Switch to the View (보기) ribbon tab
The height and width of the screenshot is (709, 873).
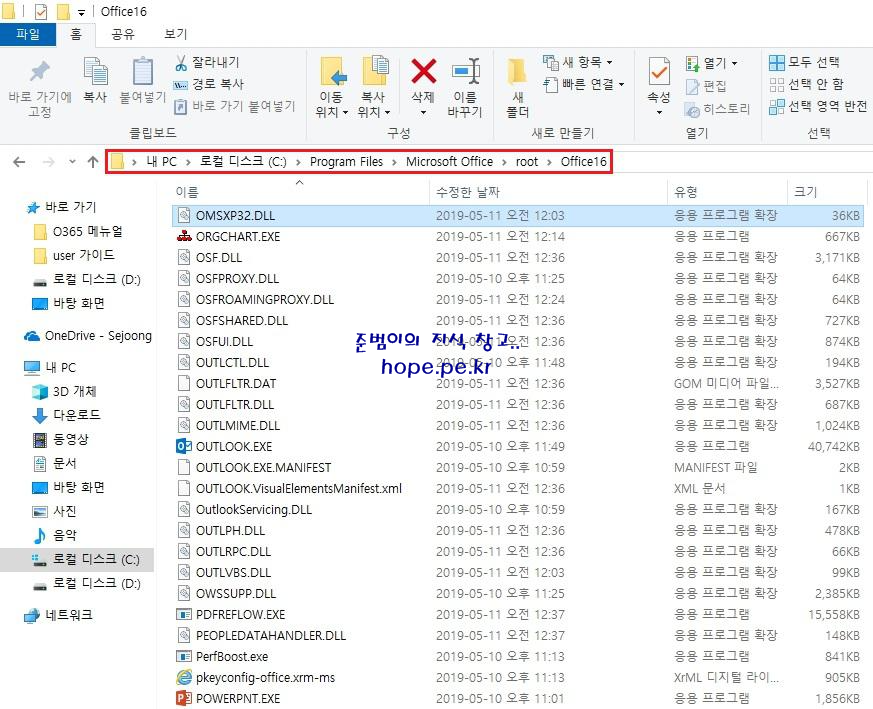pos(175,35)
